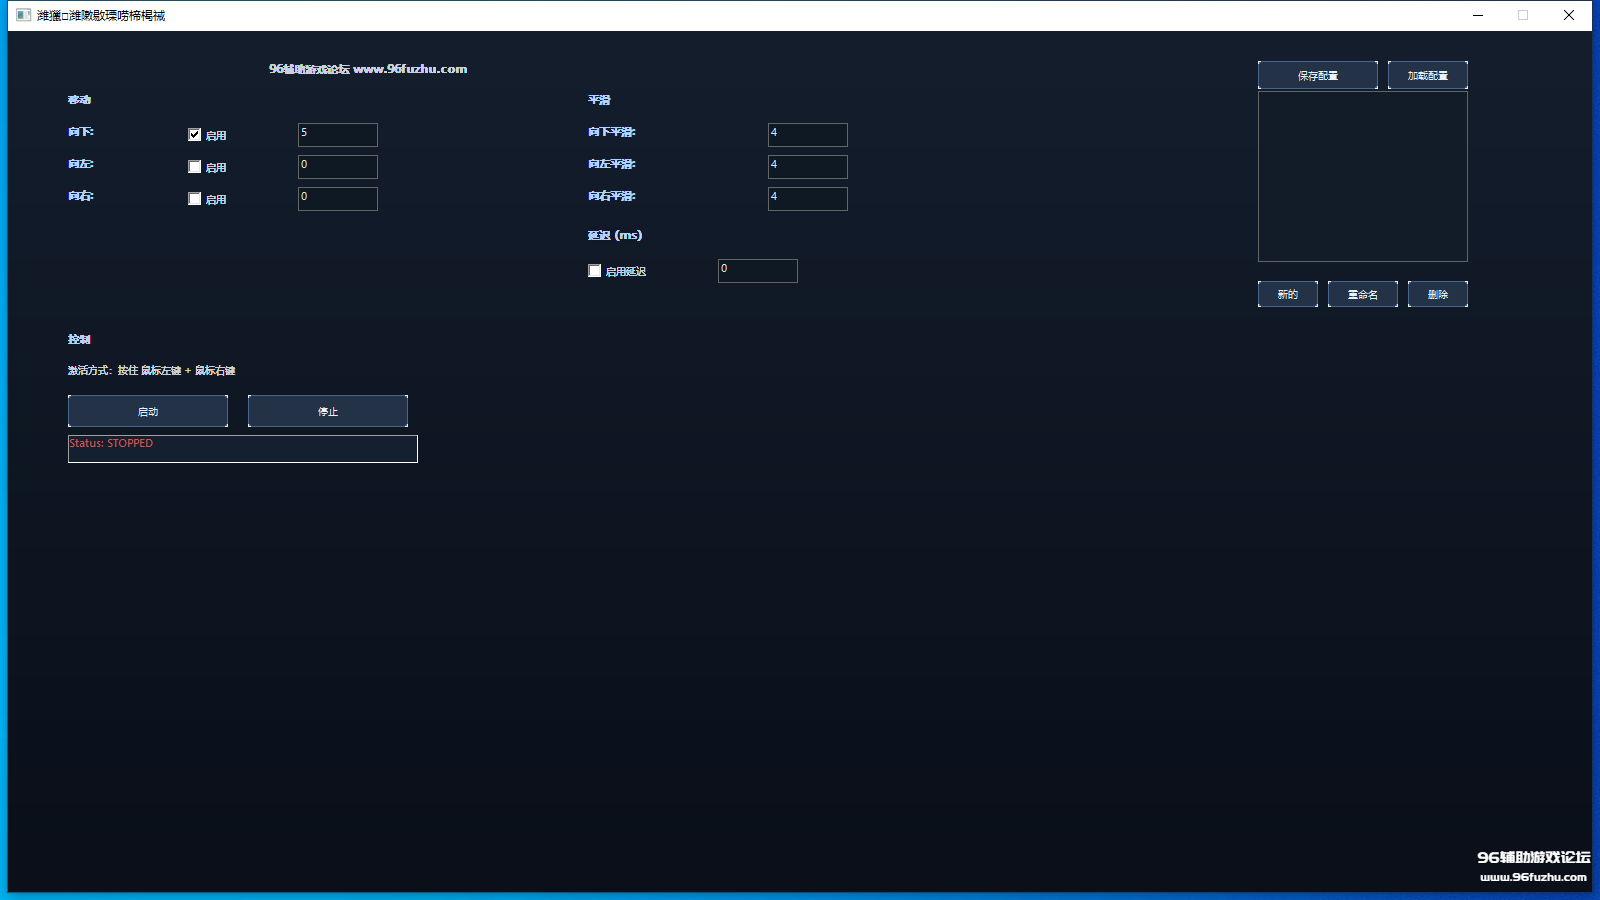The image size is (1600, 900).
Task: Focus the 向左 movement value field
Action: pyautogui.click(x=338, y=167)
